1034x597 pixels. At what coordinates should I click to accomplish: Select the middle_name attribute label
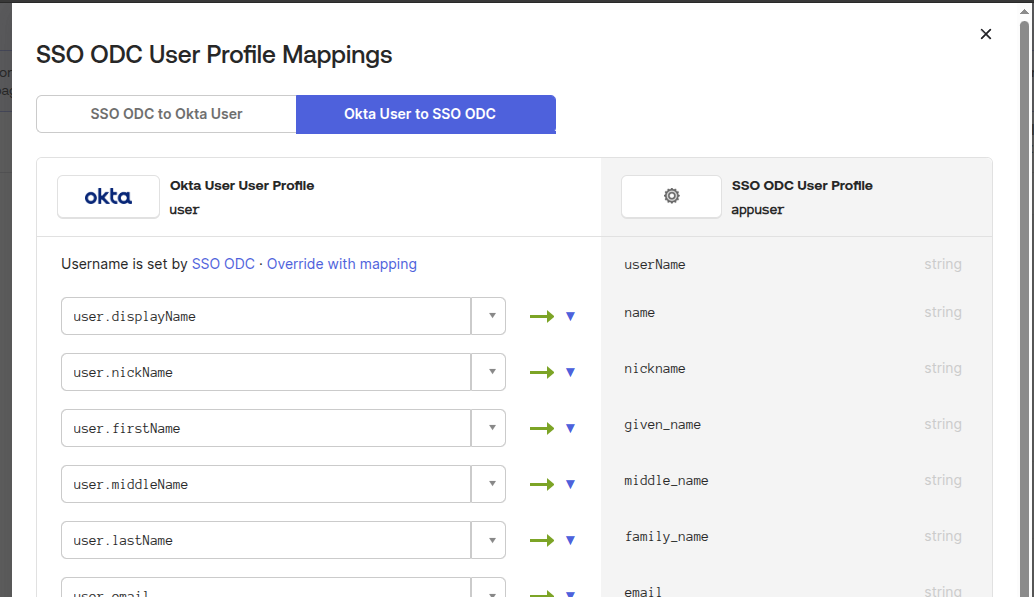click(666, 481)
